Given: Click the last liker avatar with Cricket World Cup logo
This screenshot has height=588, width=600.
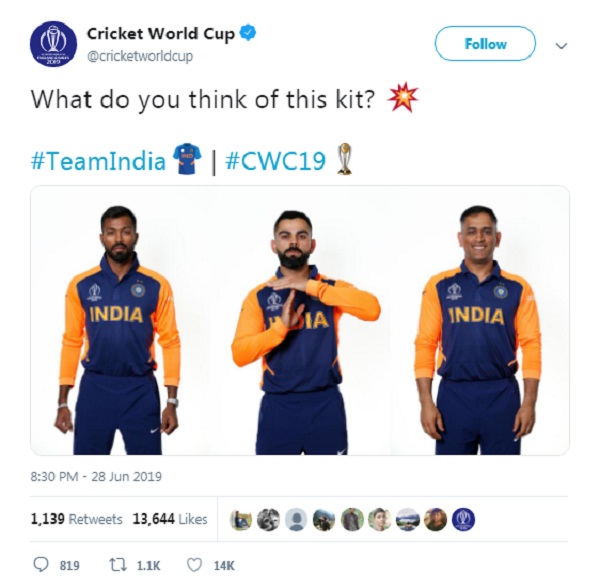Looking at the screenshot, I should (x=463, y=520).
